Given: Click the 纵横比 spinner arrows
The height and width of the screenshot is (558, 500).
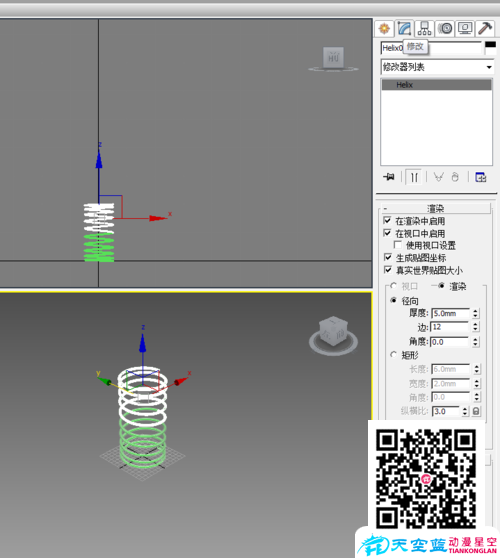Looking at the screenshot, I should (x=465, y=411).
